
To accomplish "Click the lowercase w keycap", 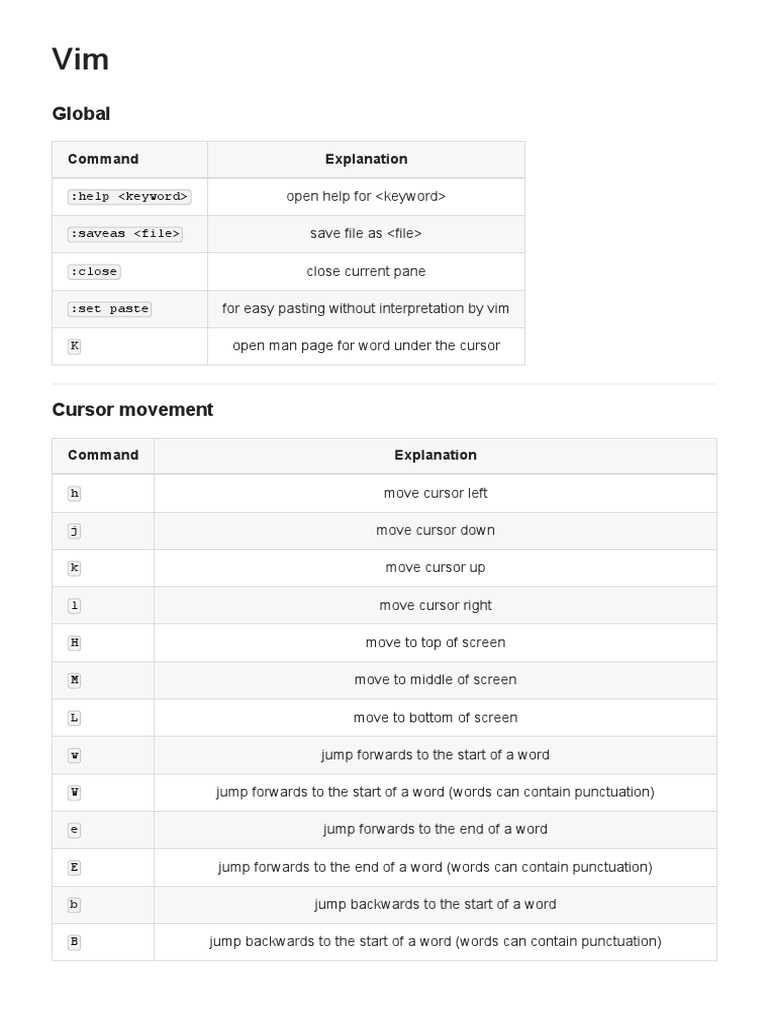I will tap(74, 755).
